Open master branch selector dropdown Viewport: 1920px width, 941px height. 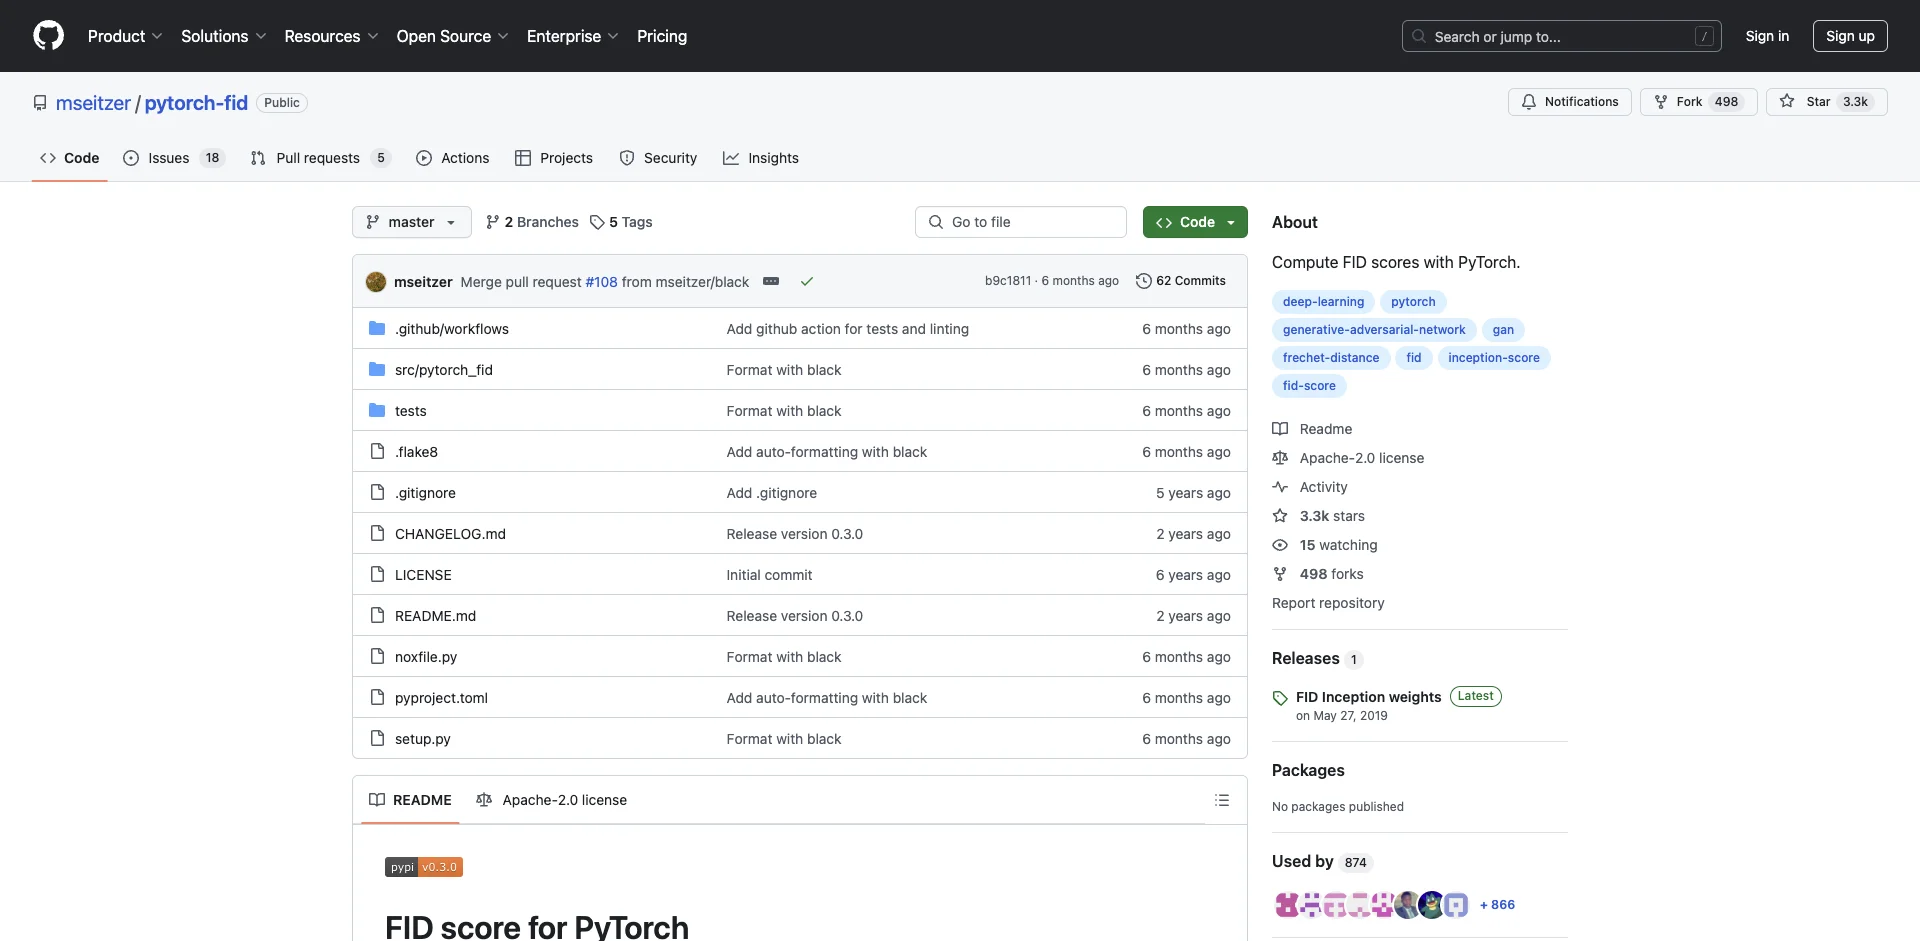411,222
